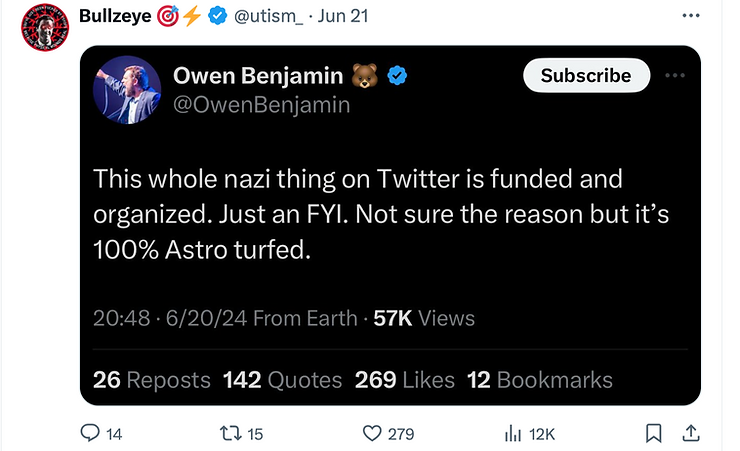
Task: Open more options on Bullzeye's tweet
Action: 690,17
